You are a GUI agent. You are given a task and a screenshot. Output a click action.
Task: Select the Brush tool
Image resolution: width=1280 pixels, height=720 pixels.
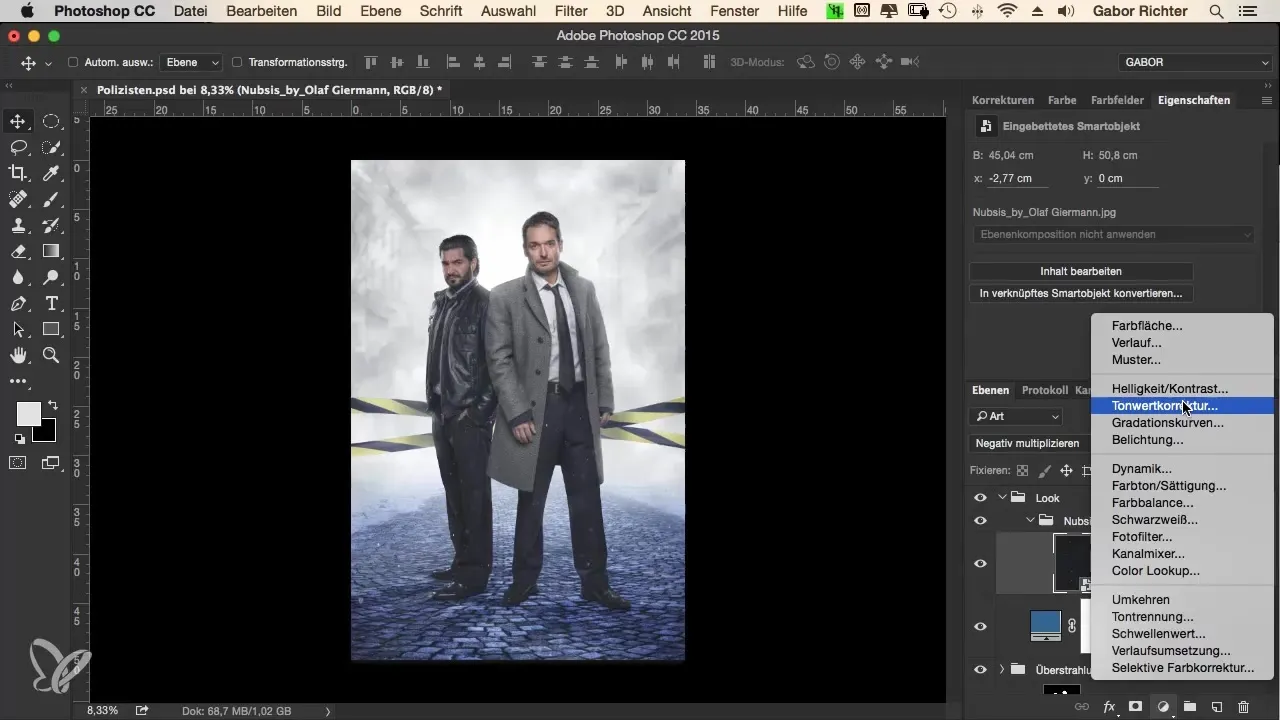click(x=51, y=199)
